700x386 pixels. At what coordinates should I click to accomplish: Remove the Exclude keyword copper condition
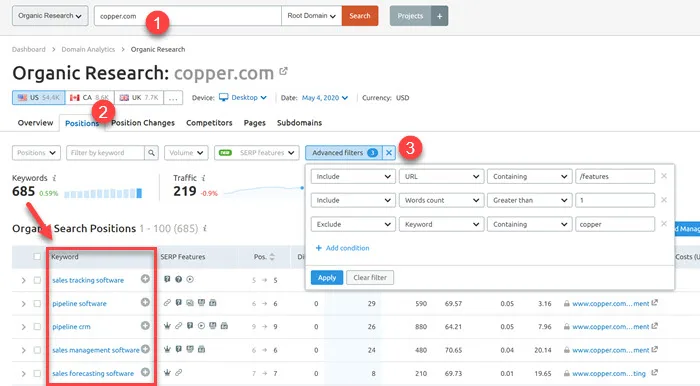click(x=664, y=224)
